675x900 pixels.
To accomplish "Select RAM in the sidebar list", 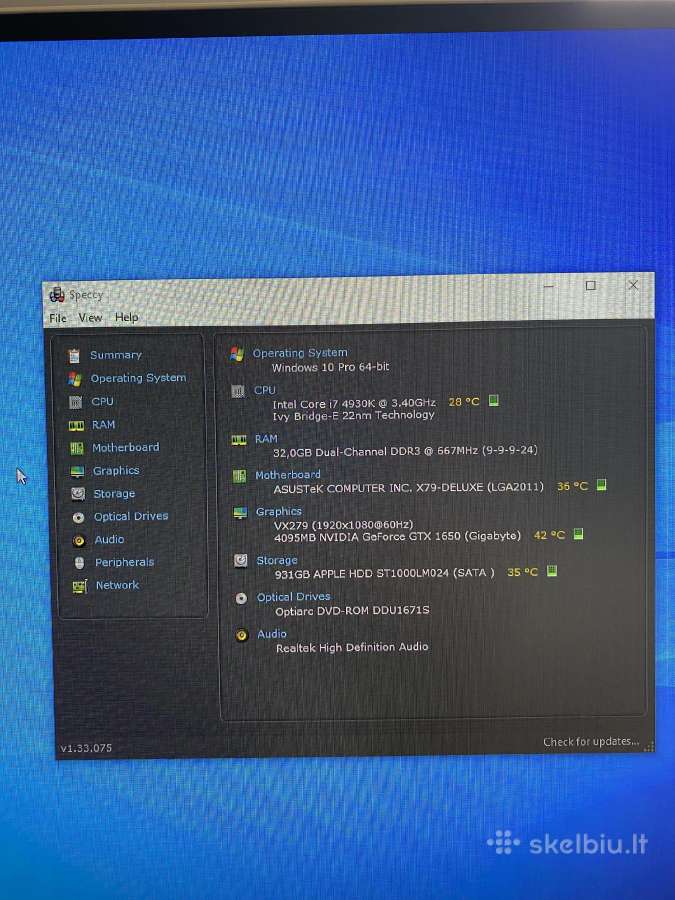I will [x=103, y=425].
